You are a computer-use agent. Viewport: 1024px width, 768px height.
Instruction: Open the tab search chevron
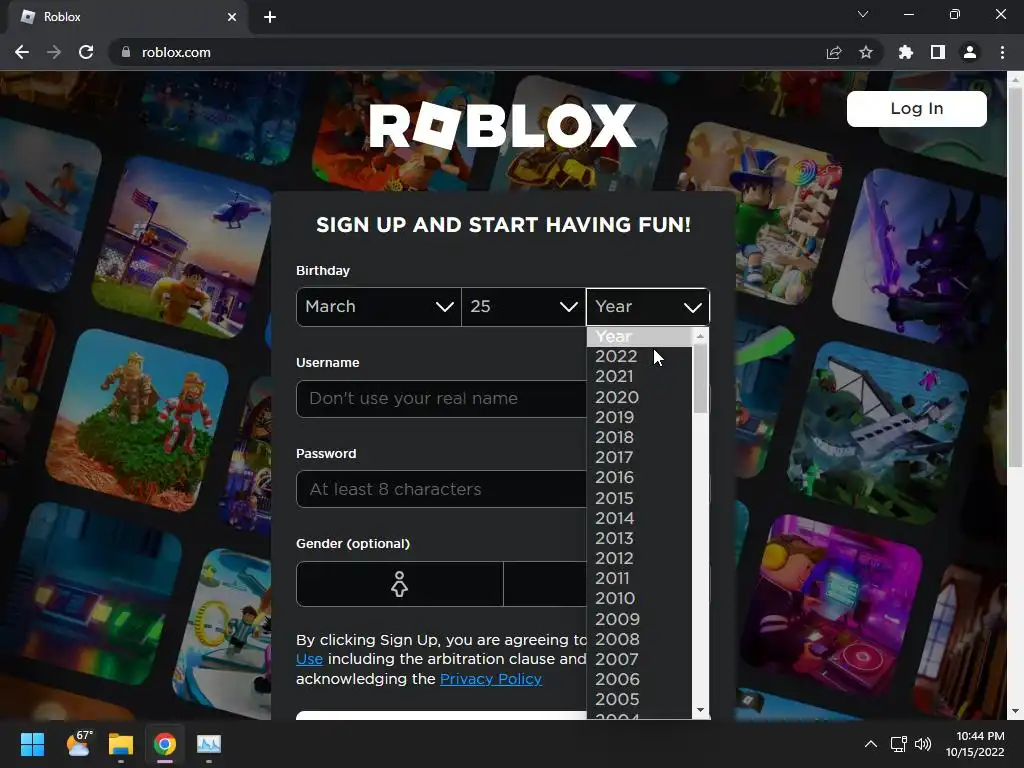pyautogui.click(x=863, y=14)
